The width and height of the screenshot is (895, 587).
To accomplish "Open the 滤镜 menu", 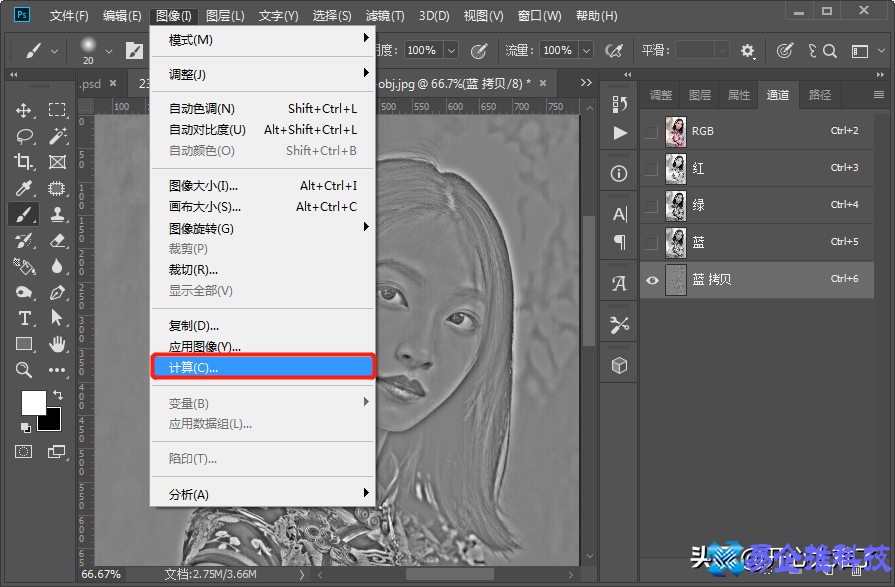I will 385,14.
